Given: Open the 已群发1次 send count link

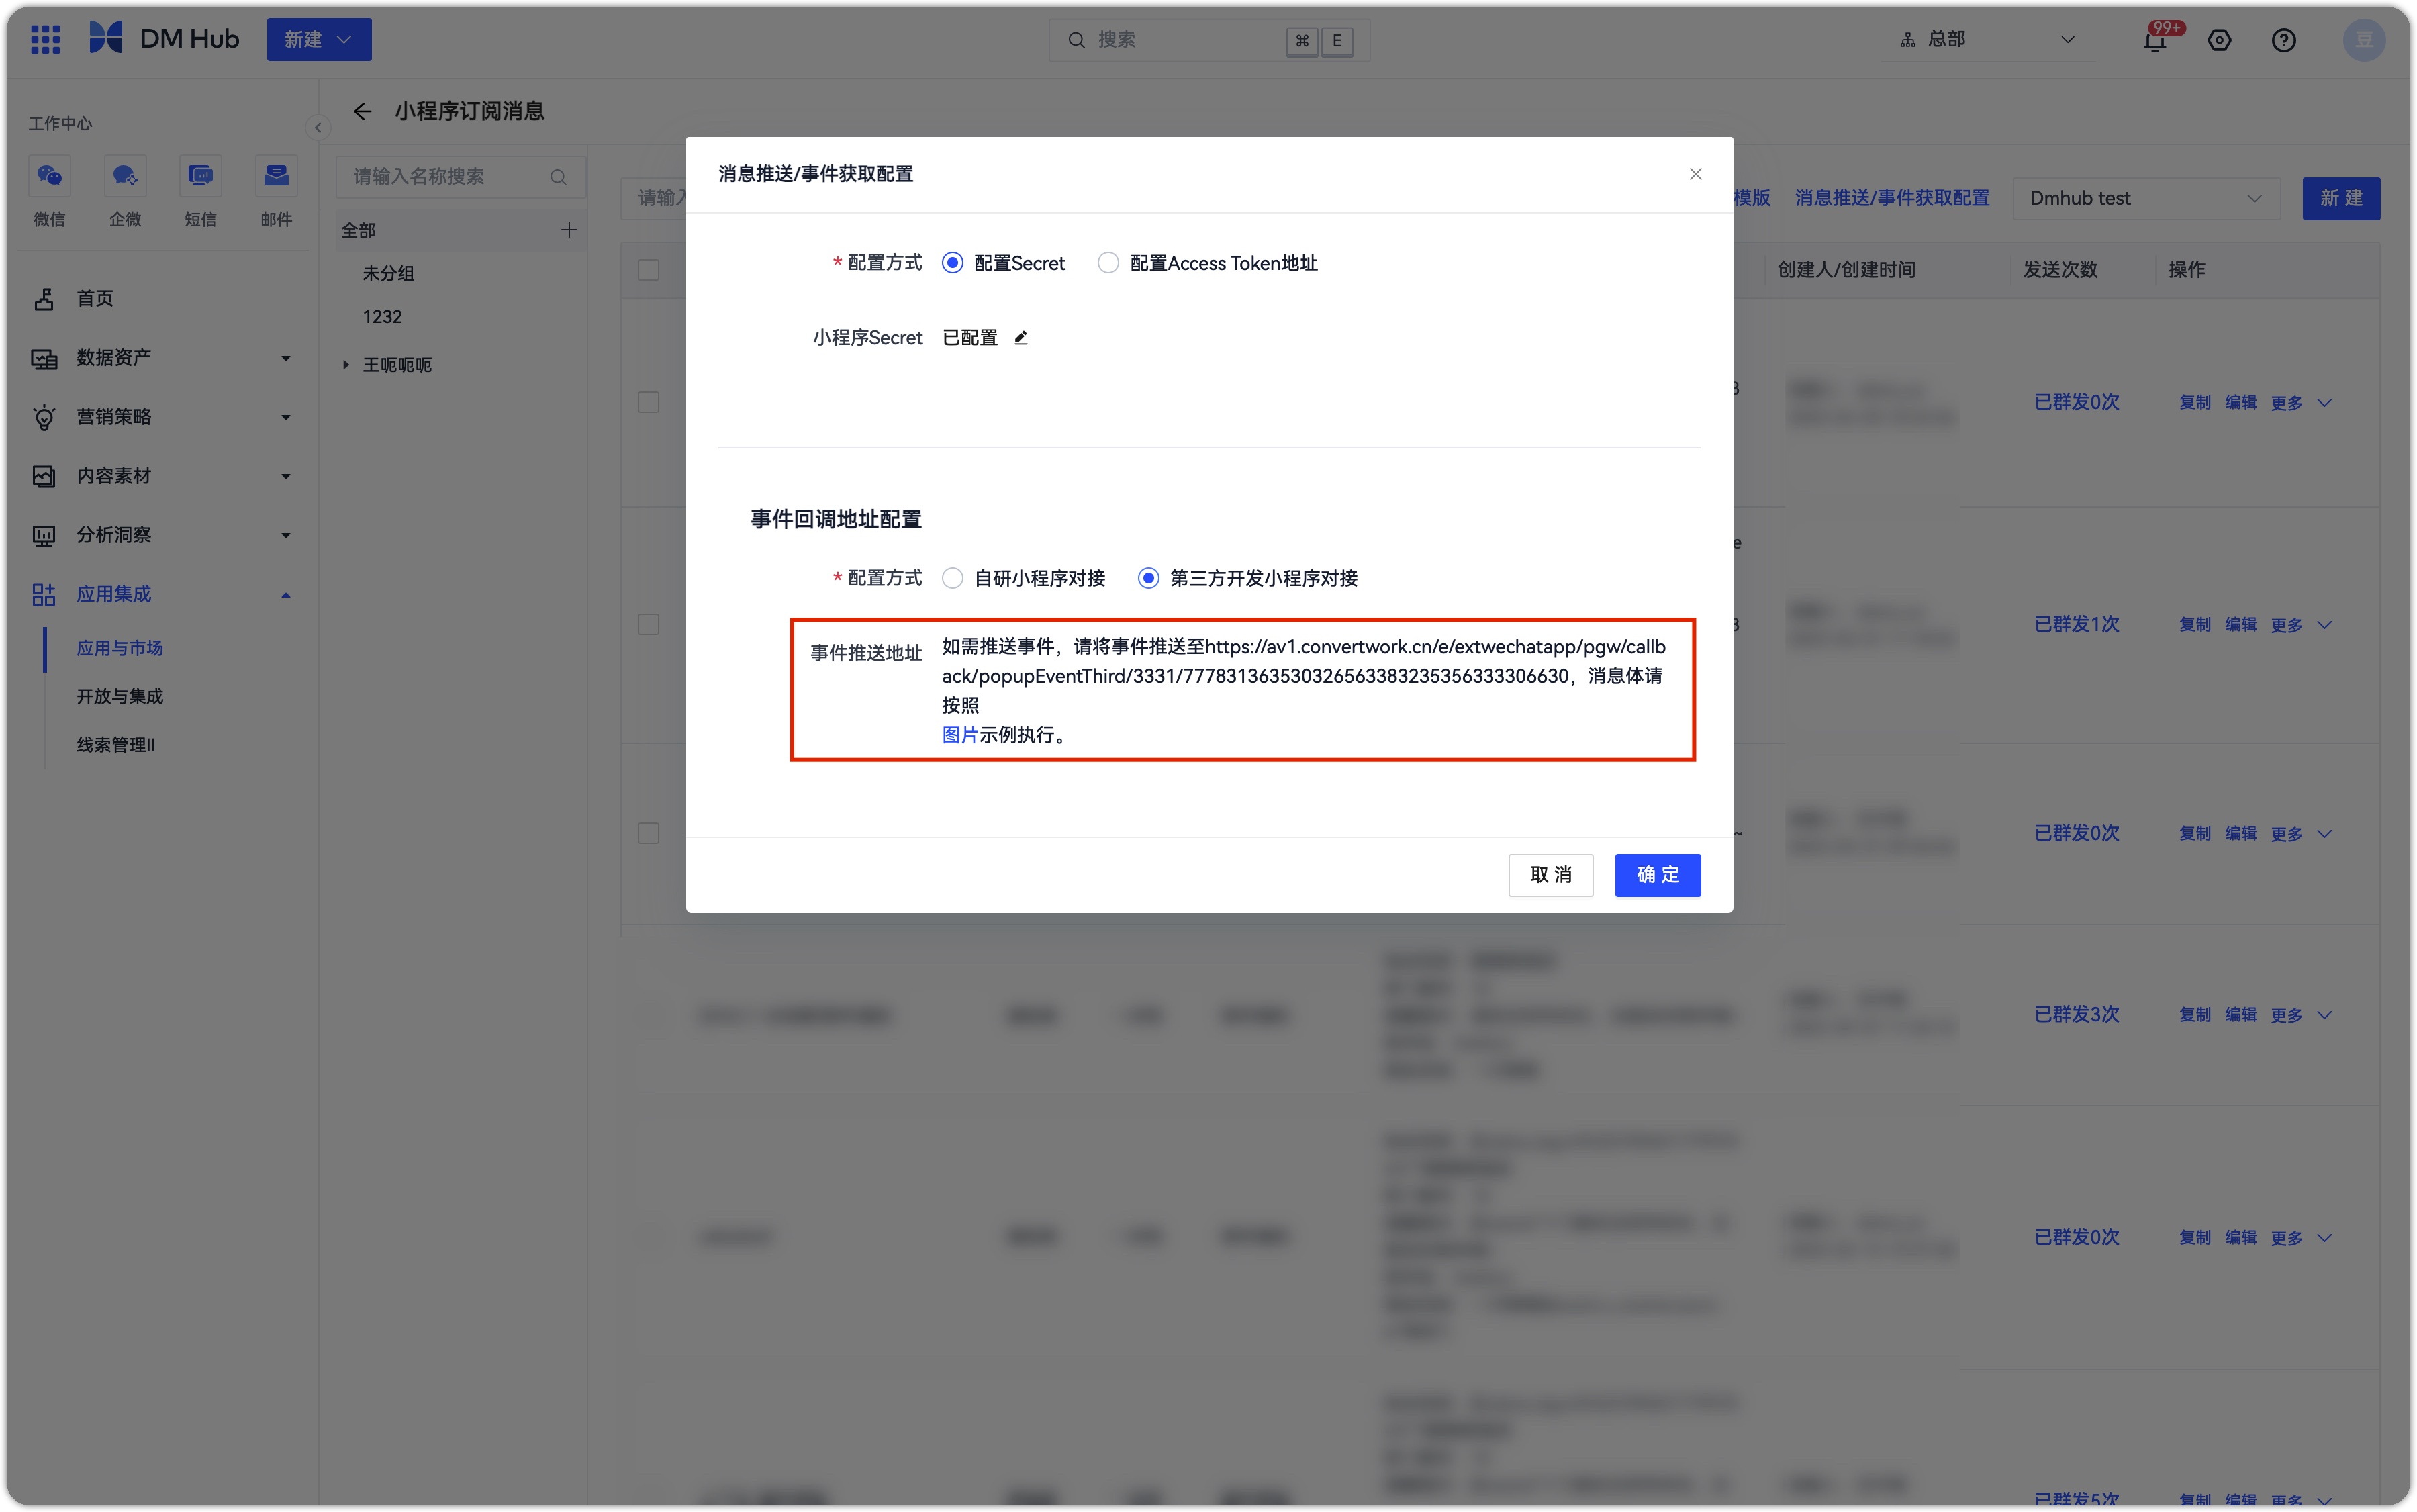Looking at the screenshot, I should click(x=2076, y=624).
